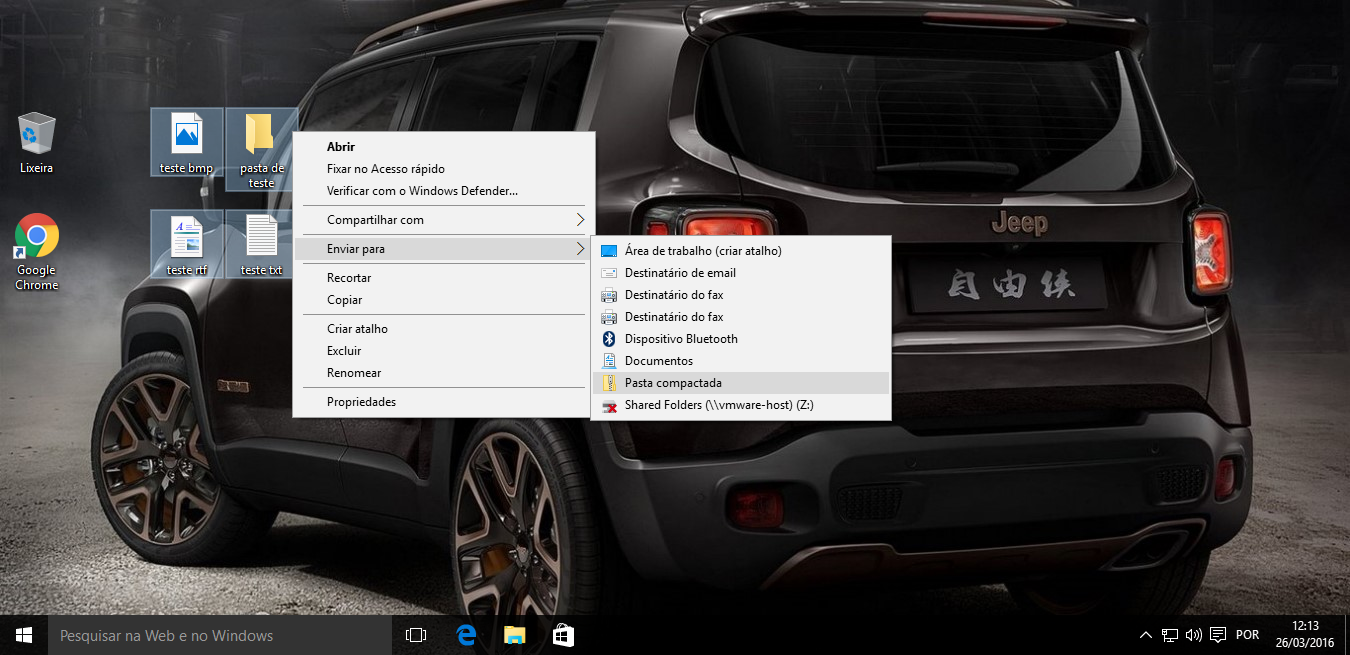1350x655 pixels.
Task: Click Renomear to rename the folder
Action: pyautogui.click(x=355, y=372)
